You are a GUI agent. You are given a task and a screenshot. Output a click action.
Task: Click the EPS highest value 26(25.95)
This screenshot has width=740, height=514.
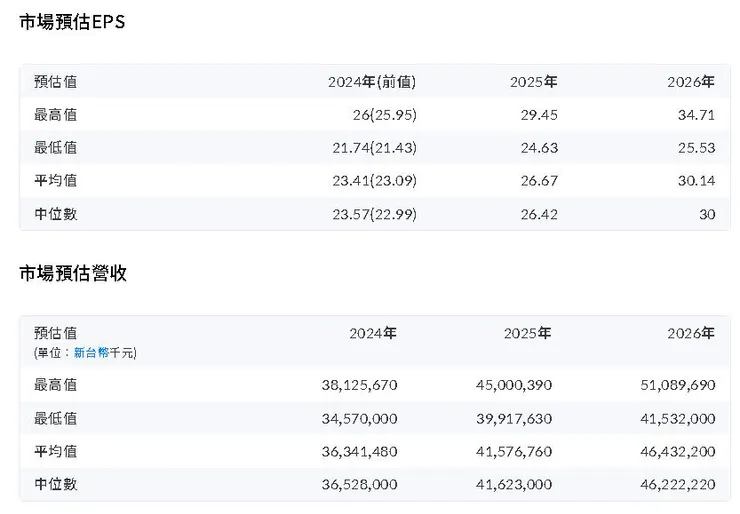coord(384,115)
